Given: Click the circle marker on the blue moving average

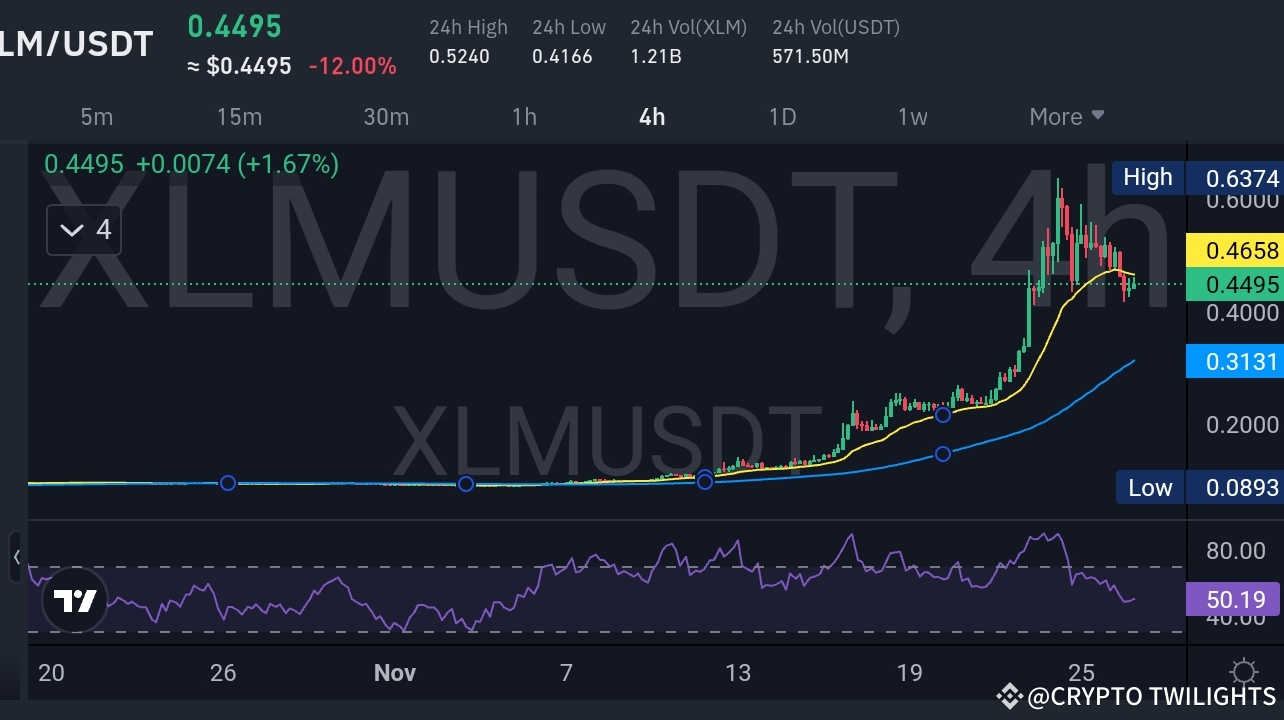Looking at the screenshot, I should point(942,453).
